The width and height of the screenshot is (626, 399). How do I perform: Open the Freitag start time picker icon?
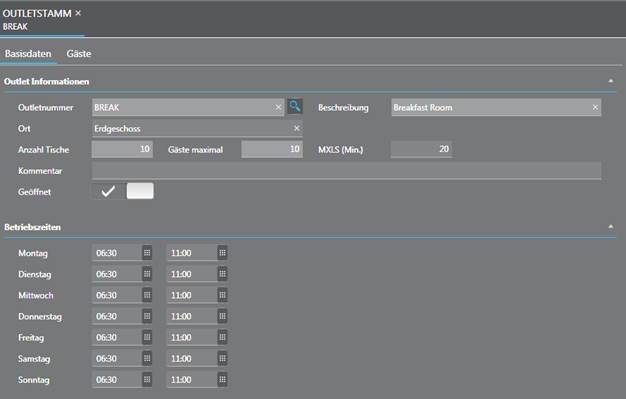[147, 337]
